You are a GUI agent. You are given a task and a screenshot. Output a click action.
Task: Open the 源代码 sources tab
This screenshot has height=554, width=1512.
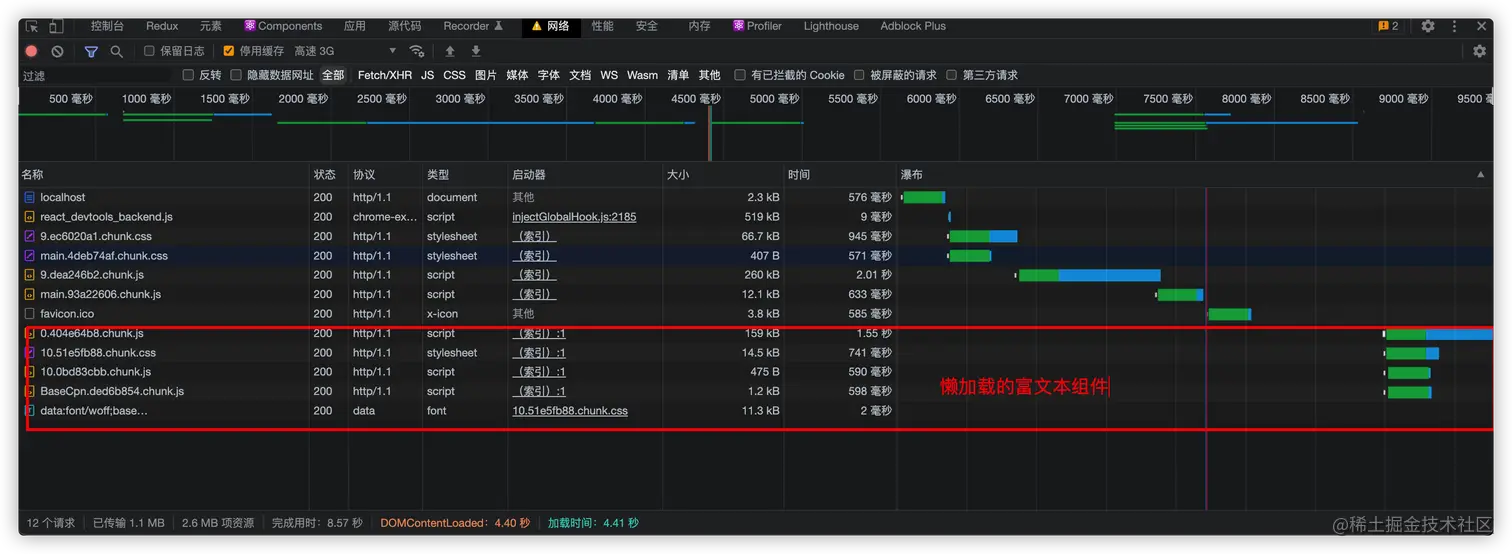pyautogui.click(x=405, y=26)
